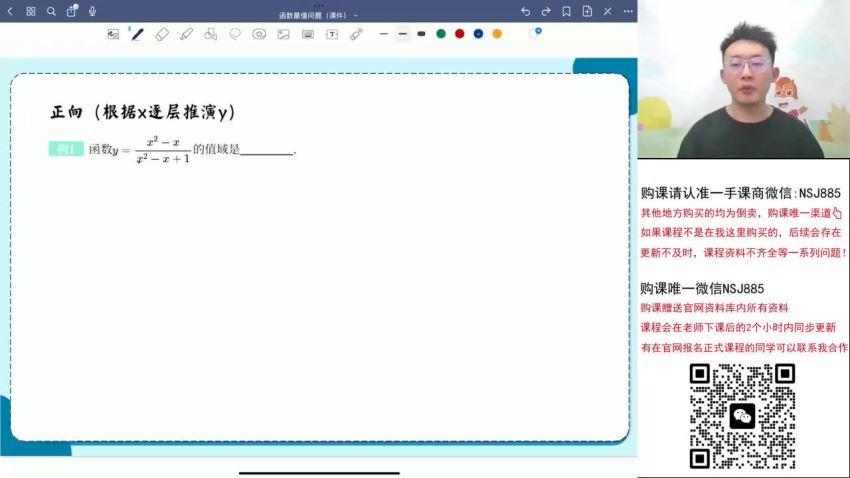Image resolution: width=850 pixels, height=478 pixels.
Task: Select the Text box tool
Action: pos(332,34)
